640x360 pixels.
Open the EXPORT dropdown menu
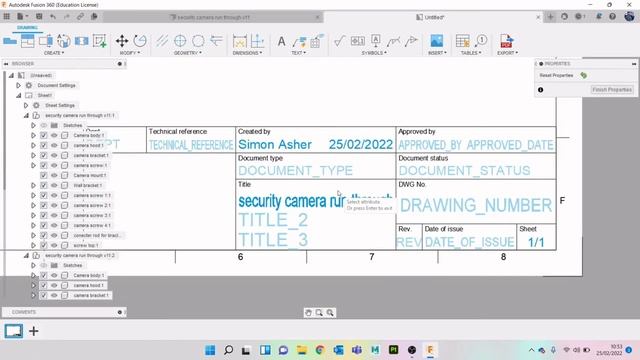(507, 53)
